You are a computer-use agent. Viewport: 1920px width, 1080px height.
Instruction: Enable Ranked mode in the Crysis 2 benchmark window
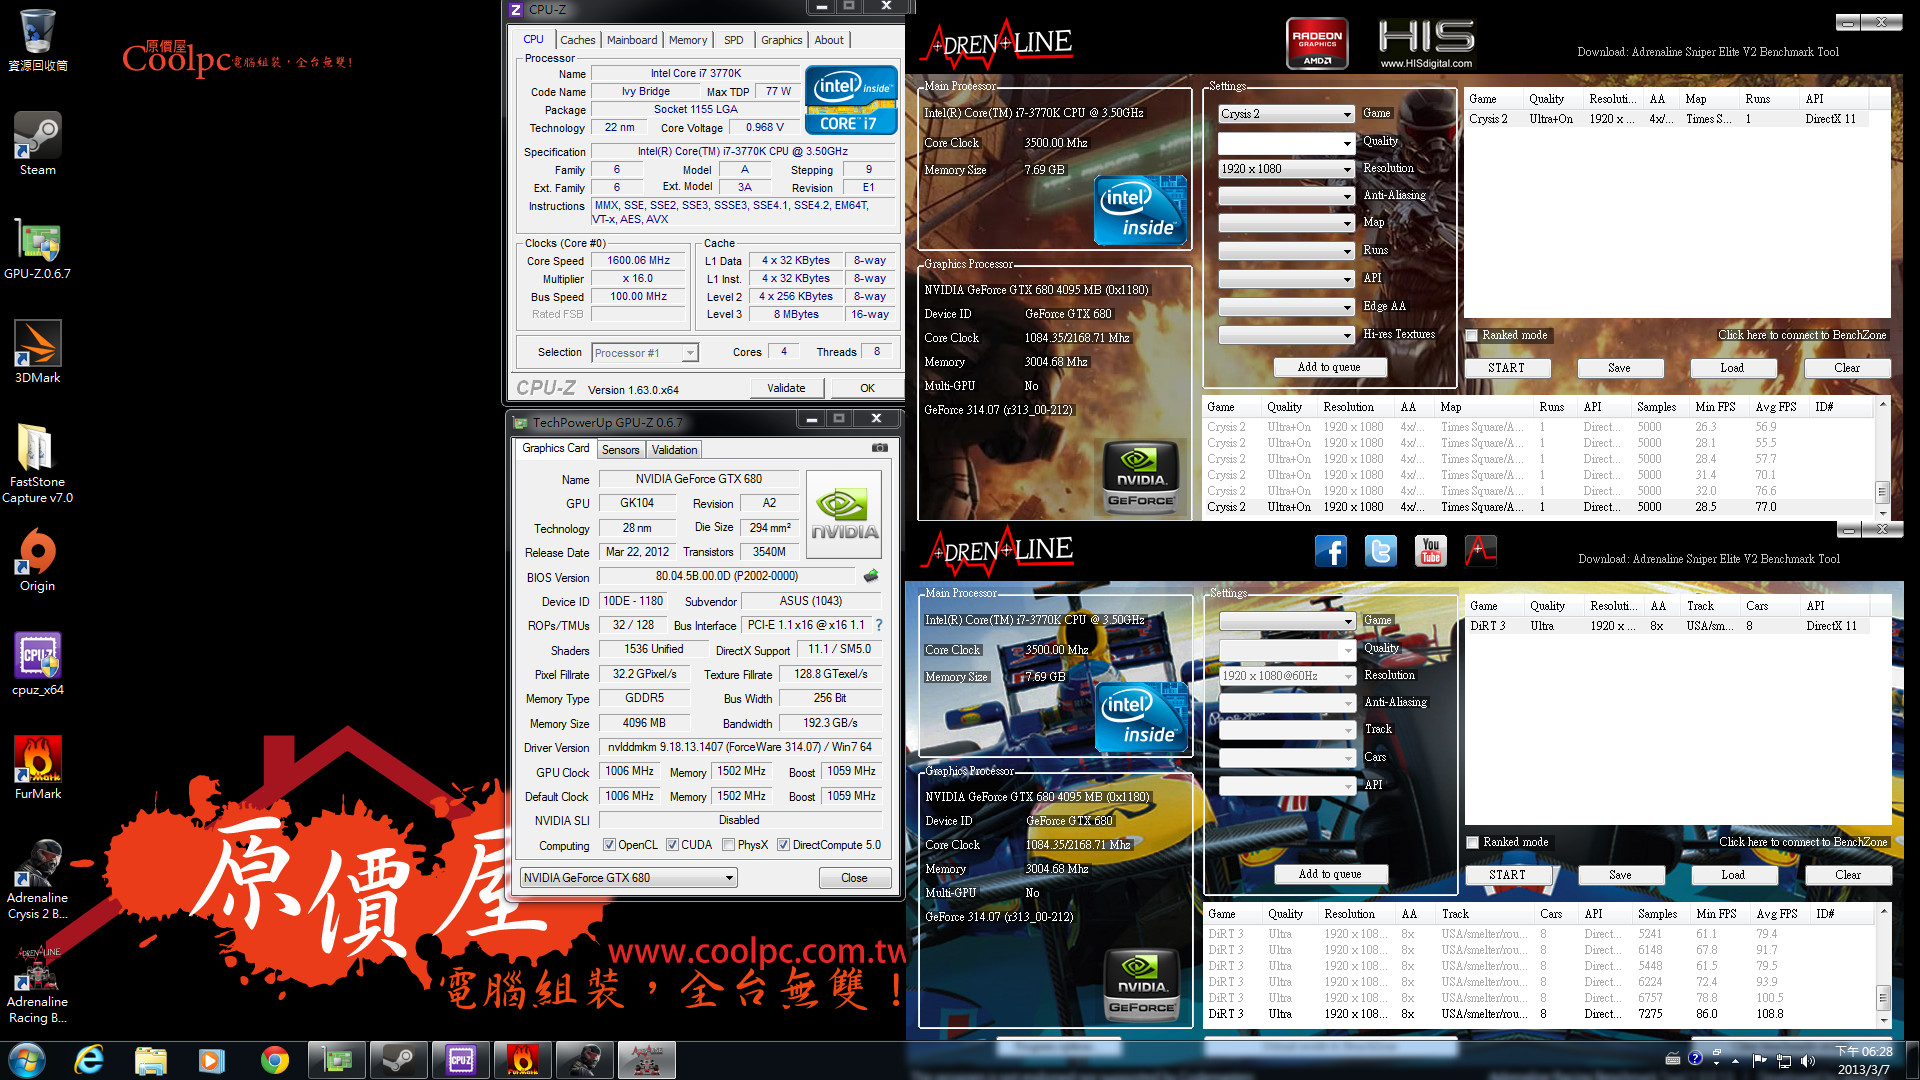[1472, 335]
